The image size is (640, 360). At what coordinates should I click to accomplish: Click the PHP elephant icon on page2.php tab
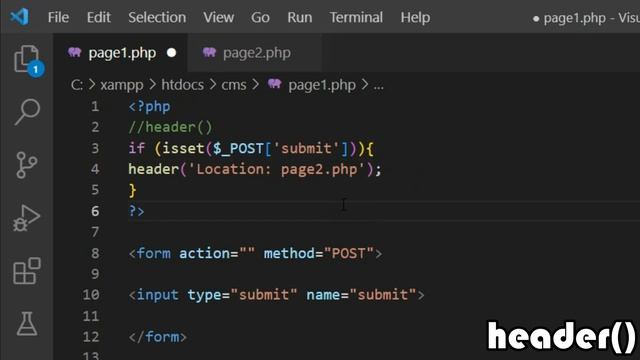click(209, 53)
